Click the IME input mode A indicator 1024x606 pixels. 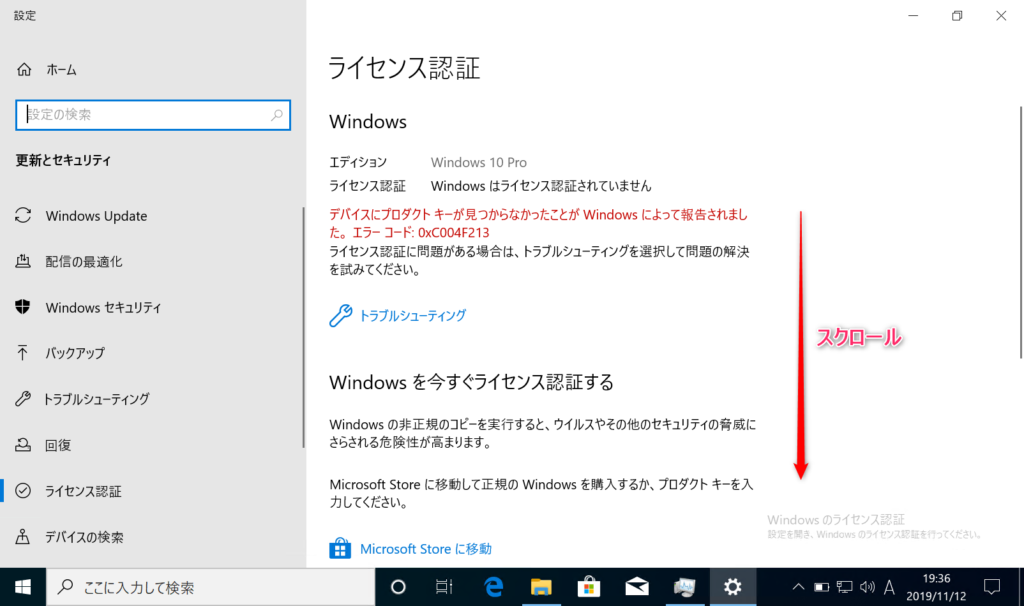click(889, 587)
